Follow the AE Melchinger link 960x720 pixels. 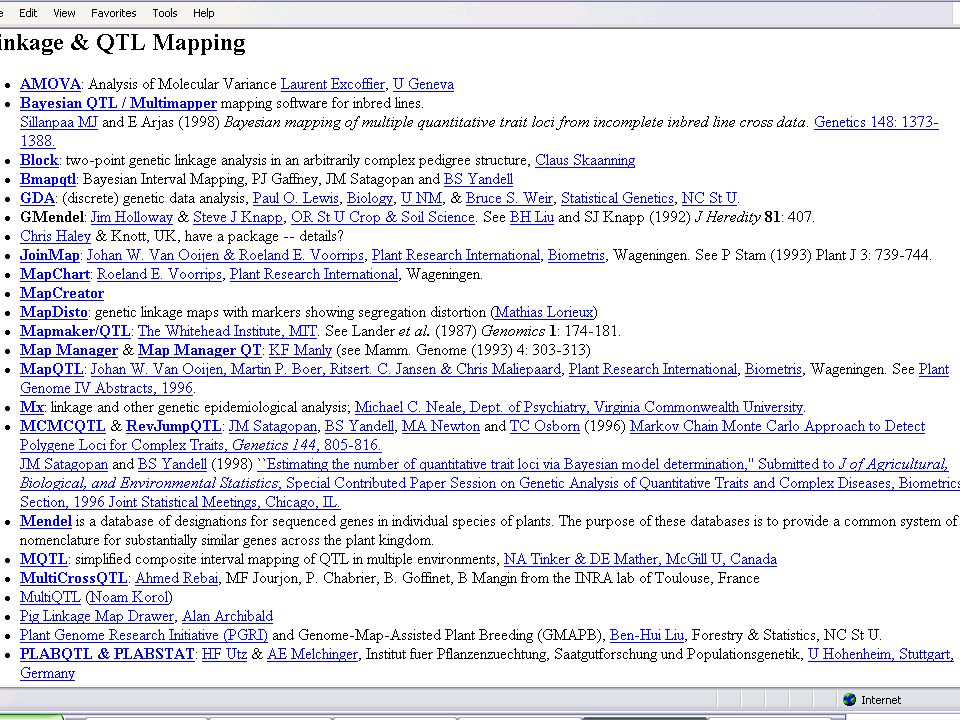(312, 654)
